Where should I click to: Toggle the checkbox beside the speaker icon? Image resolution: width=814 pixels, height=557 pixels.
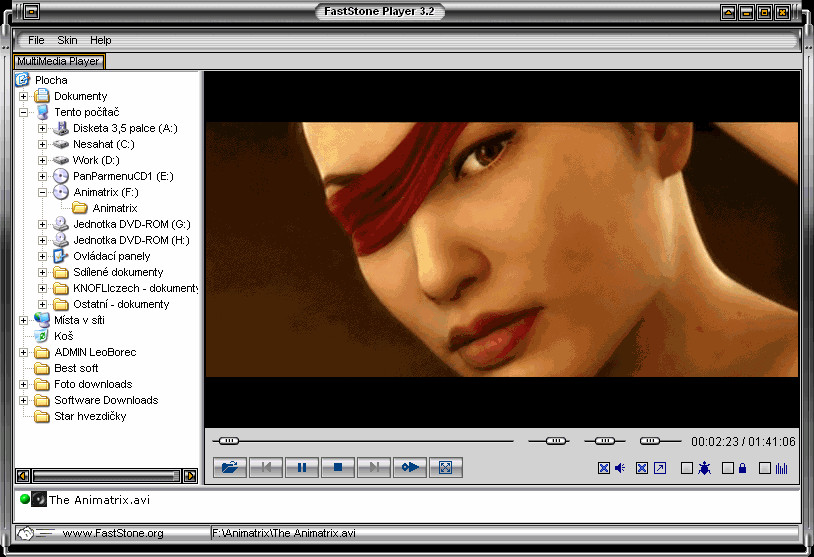604,468
